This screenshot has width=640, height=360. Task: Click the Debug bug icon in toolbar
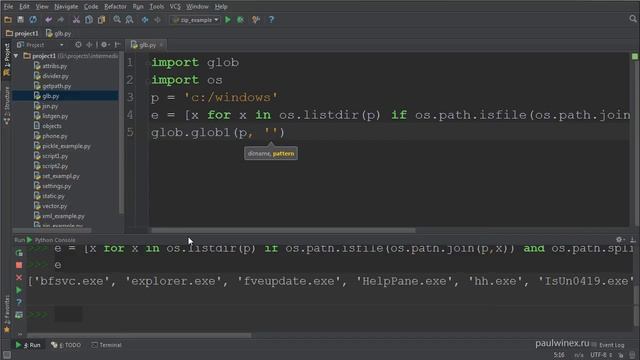pyautogui.click(x=241, y=20)
